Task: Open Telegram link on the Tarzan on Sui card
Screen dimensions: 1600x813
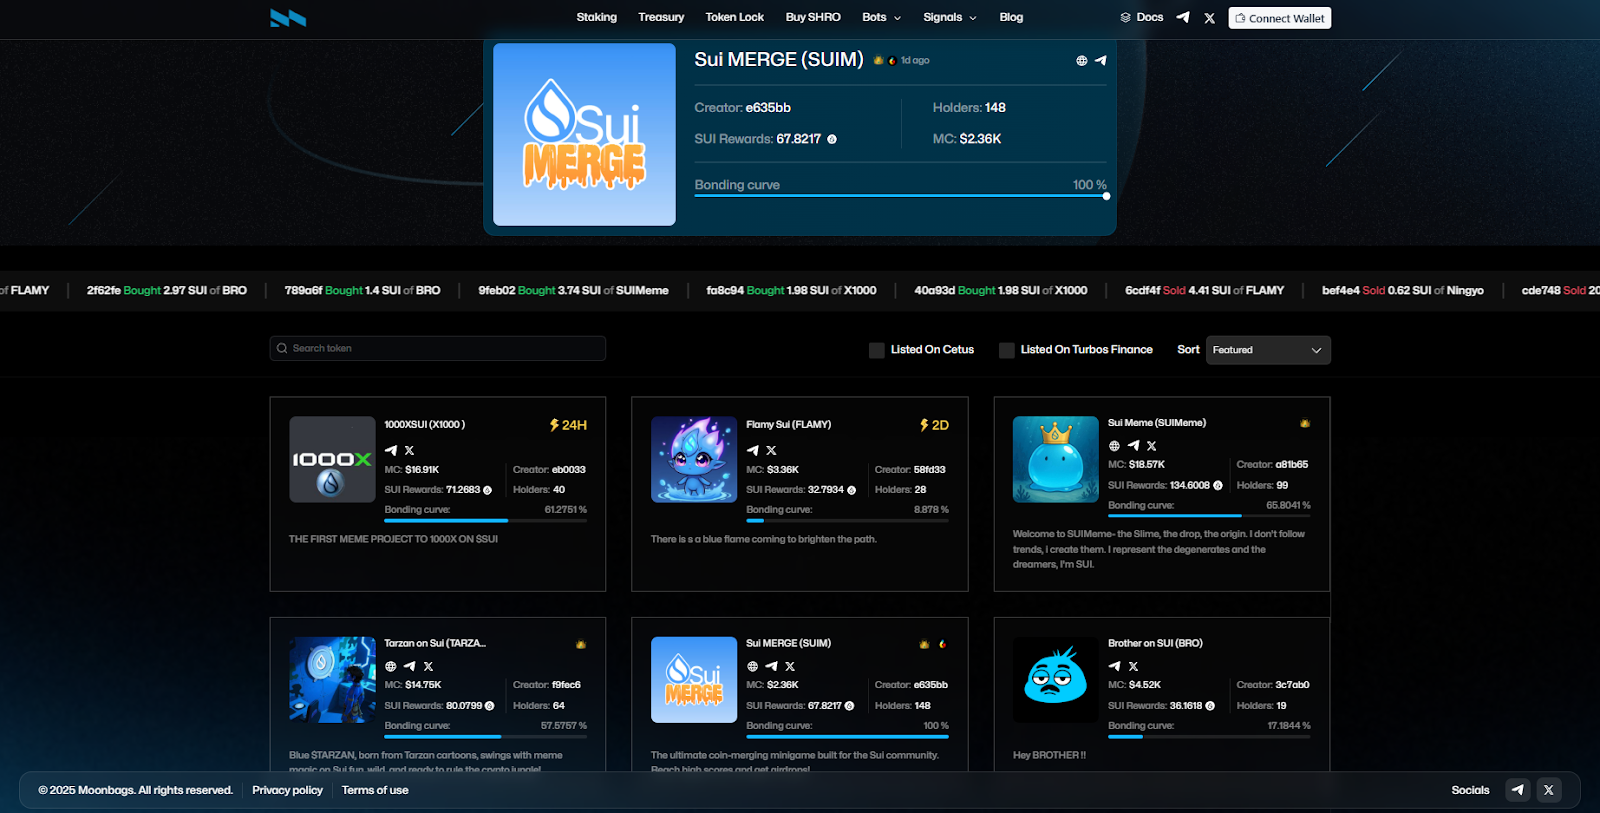Action: 409,666
